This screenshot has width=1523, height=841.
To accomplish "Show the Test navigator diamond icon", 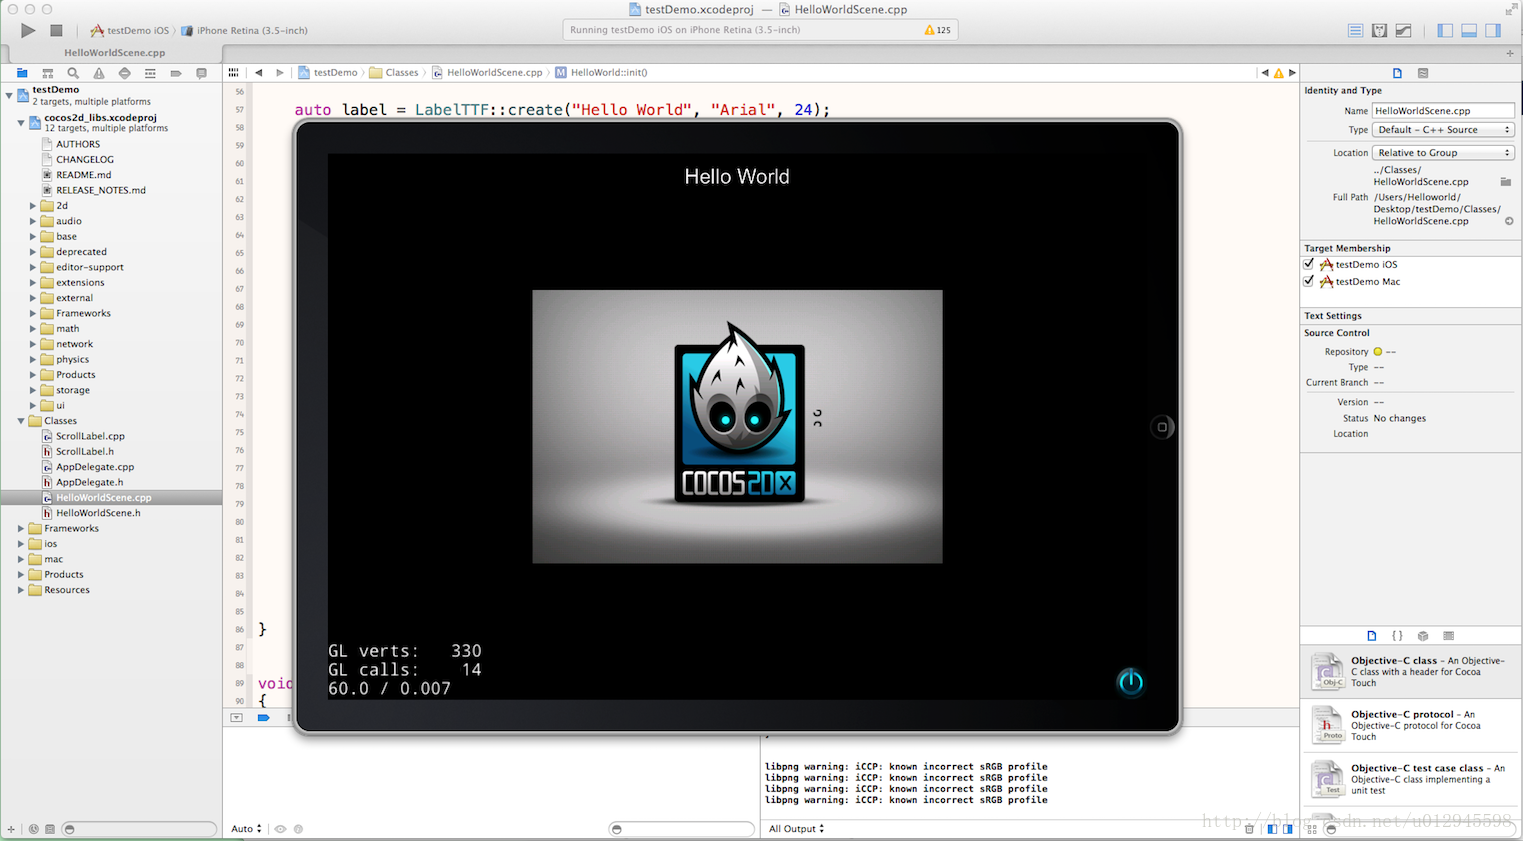I will [124, 73].
